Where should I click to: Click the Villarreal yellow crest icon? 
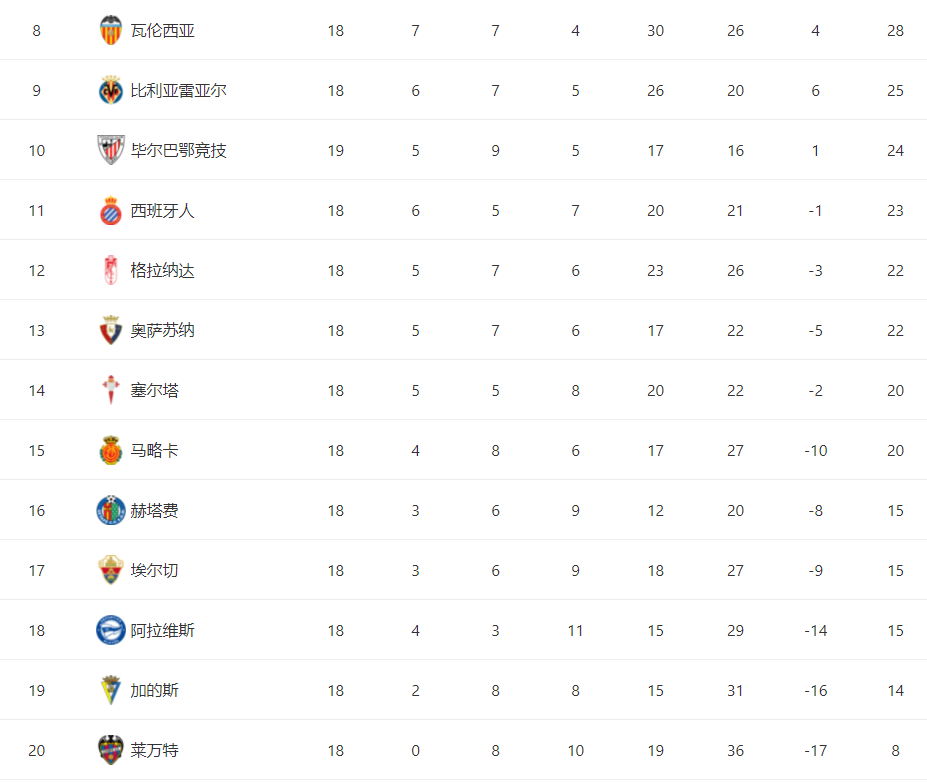pyautogui.click(x=111, y=90)
